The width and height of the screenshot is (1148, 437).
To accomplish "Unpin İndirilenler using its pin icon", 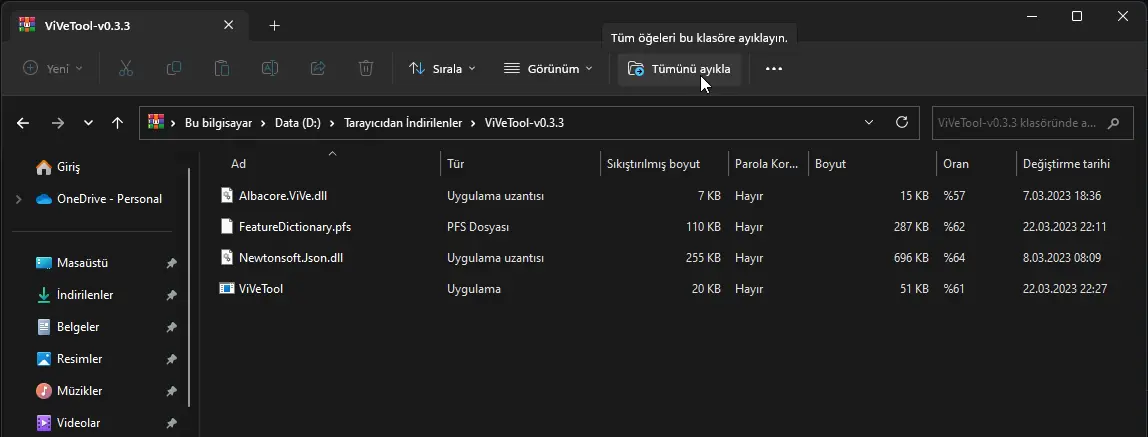I will point(171,295).
